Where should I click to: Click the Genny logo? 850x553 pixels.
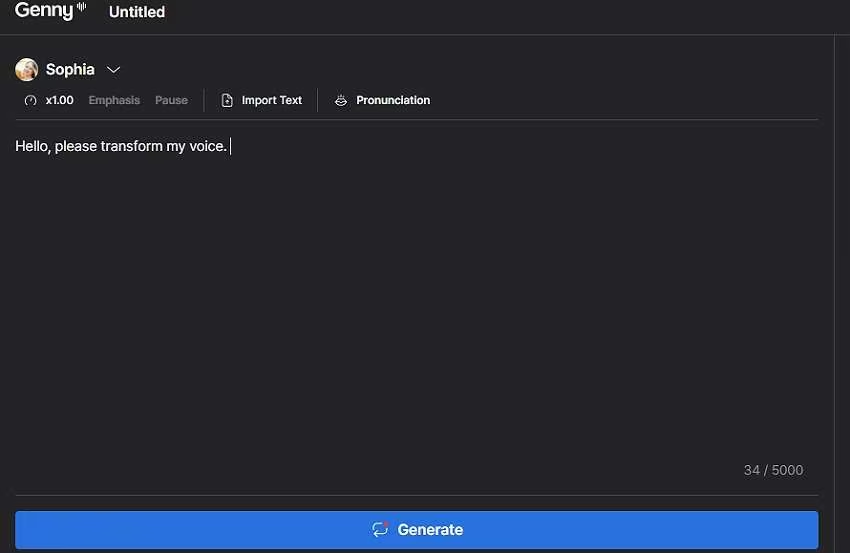pos(50,10)
